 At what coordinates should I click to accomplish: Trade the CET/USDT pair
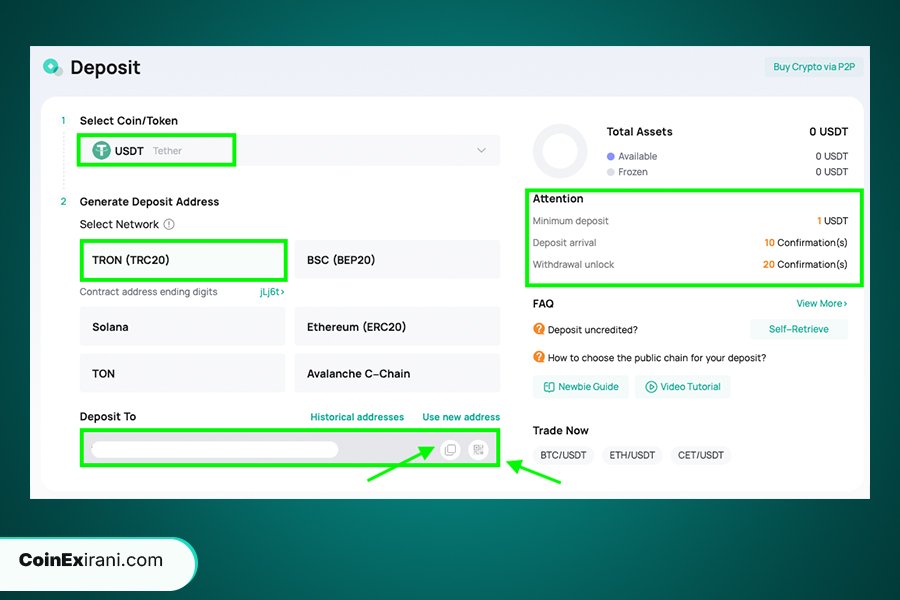pos(700,455)
